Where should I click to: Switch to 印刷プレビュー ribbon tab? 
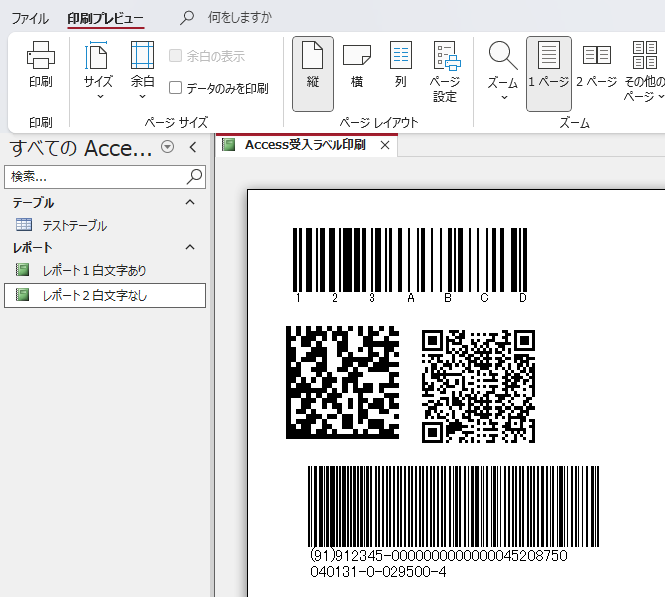point(105,19)
